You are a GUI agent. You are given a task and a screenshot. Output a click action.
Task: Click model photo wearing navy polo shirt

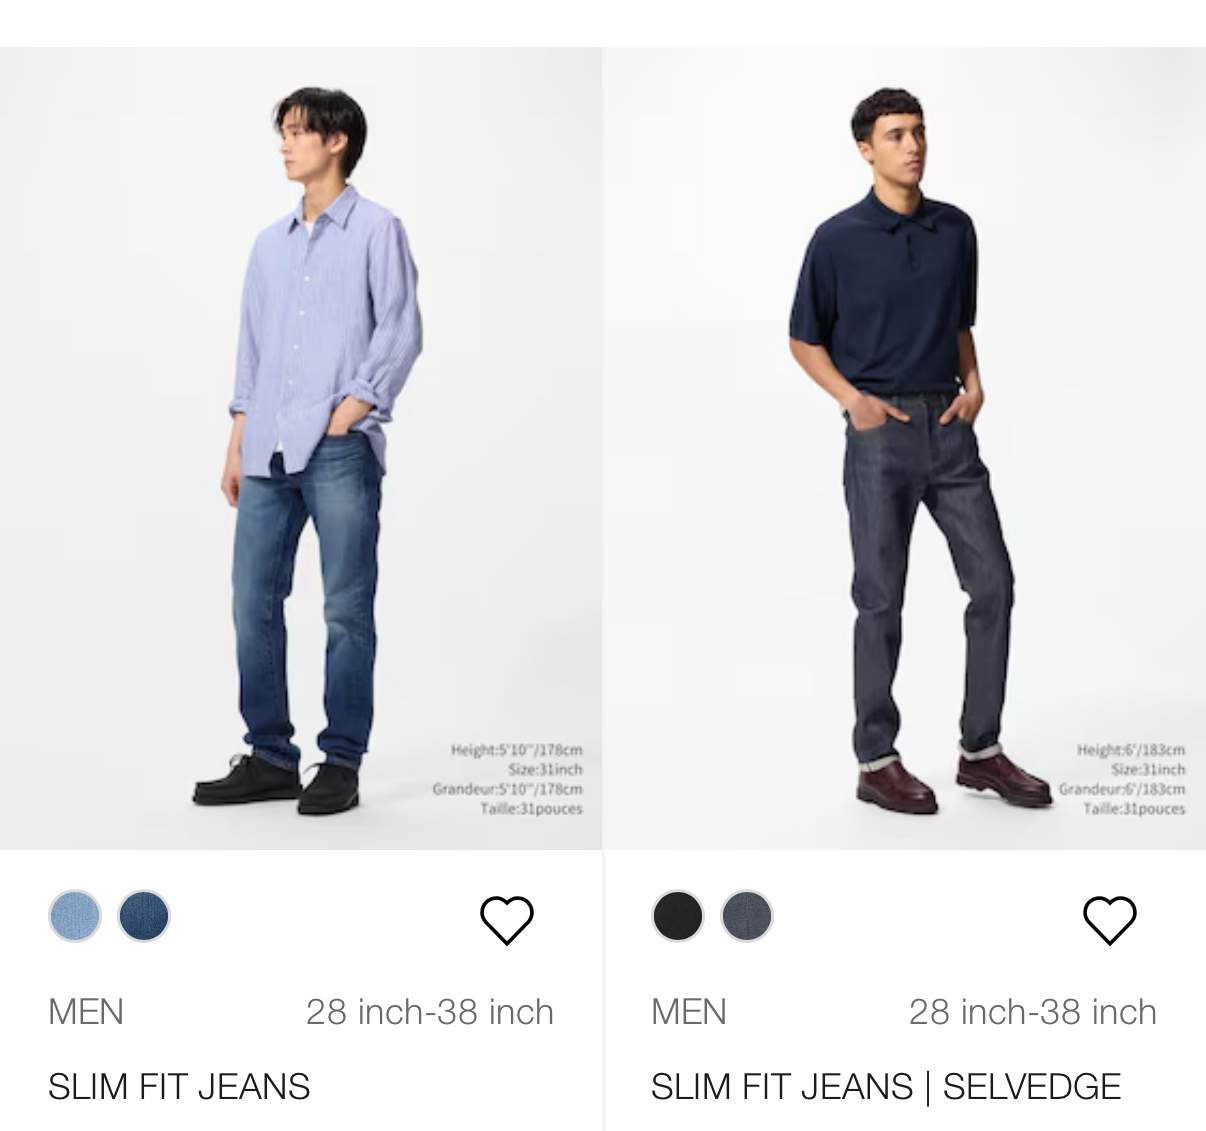905,448
